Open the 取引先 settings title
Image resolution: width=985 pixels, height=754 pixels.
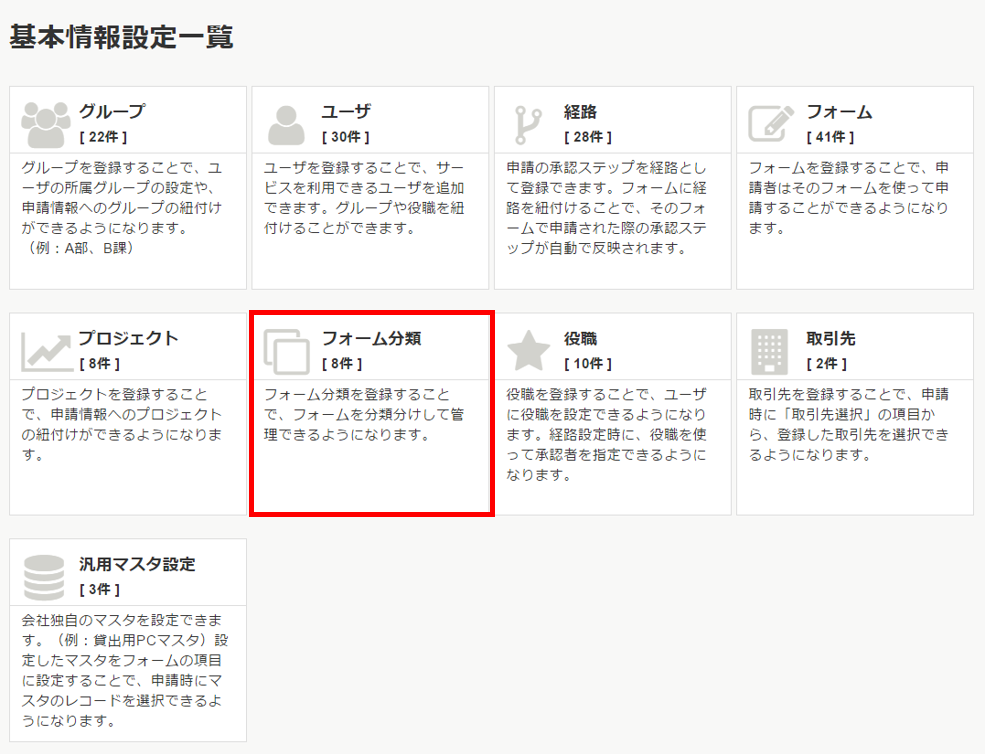point(831,338)
